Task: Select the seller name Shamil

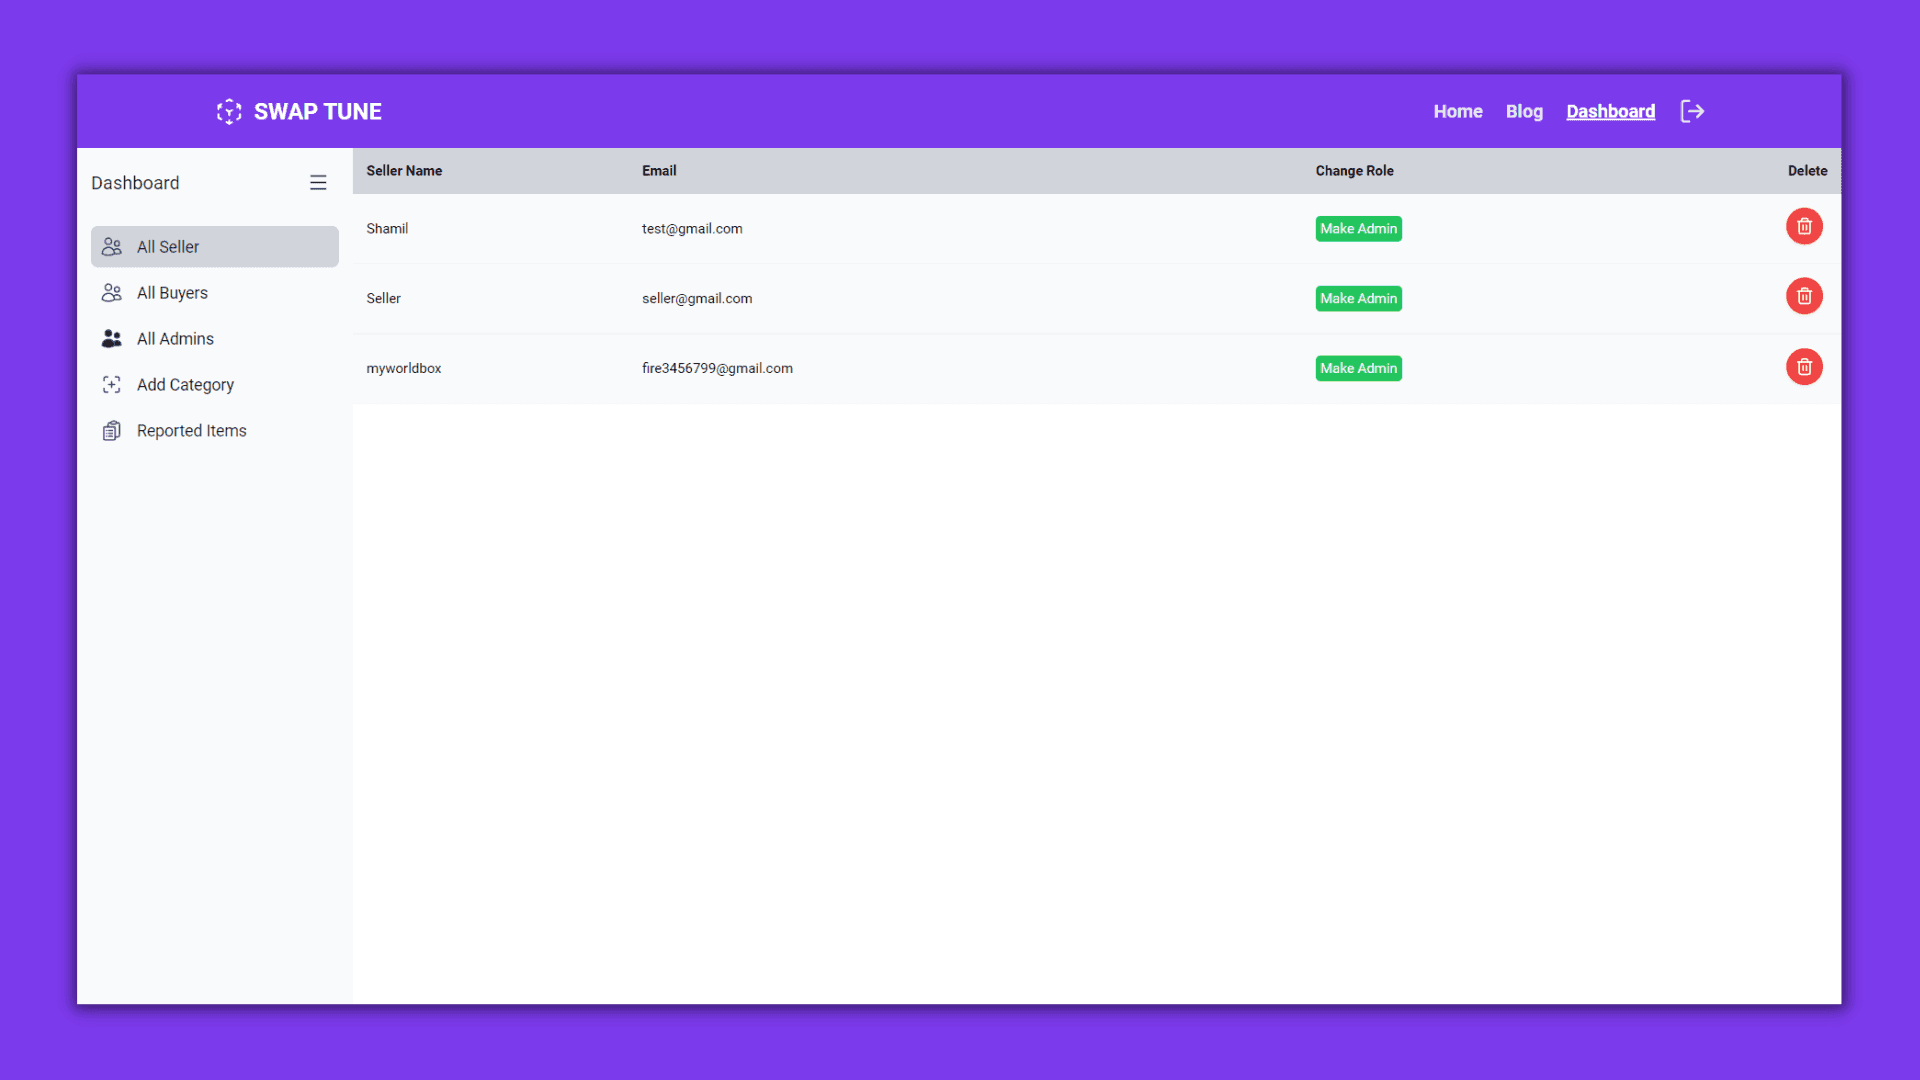Action: [x=387, y=229]
